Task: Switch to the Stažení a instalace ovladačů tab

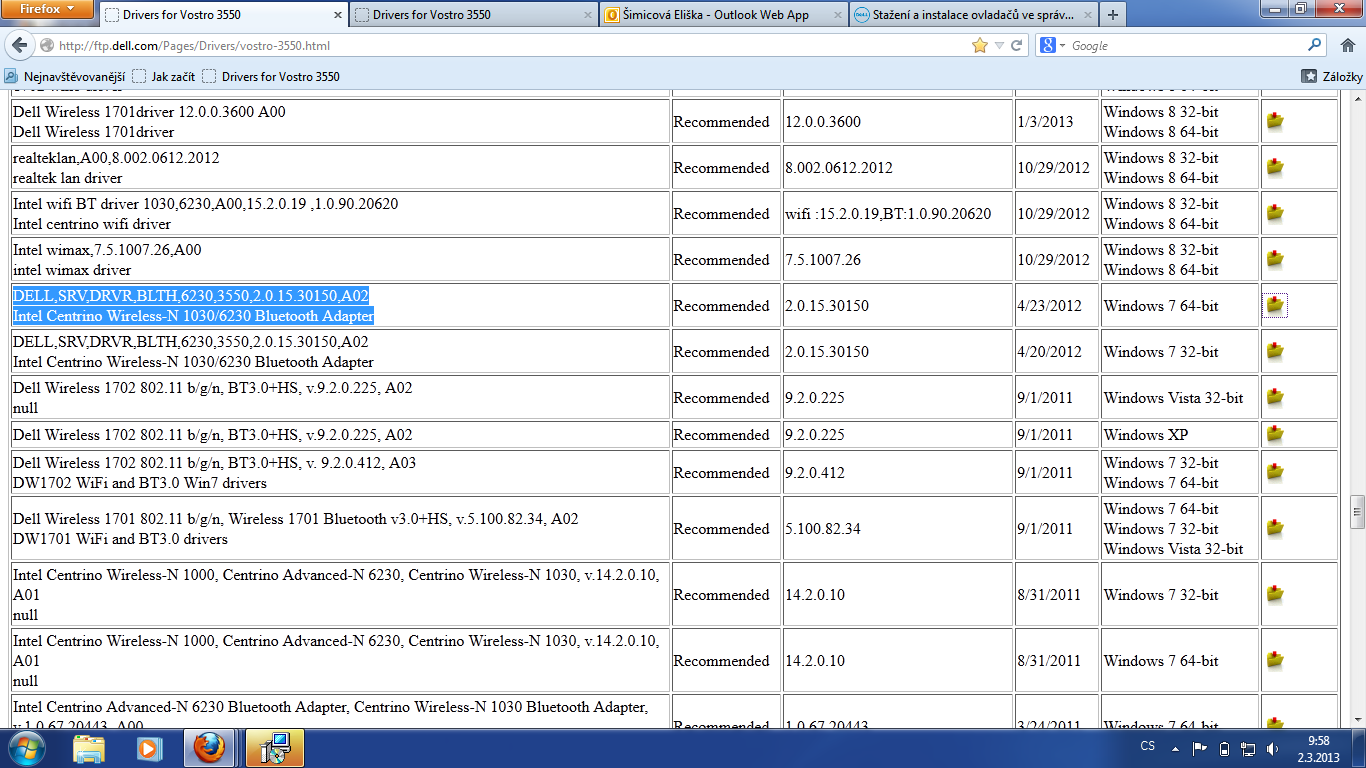Action: tap(972, 15)
